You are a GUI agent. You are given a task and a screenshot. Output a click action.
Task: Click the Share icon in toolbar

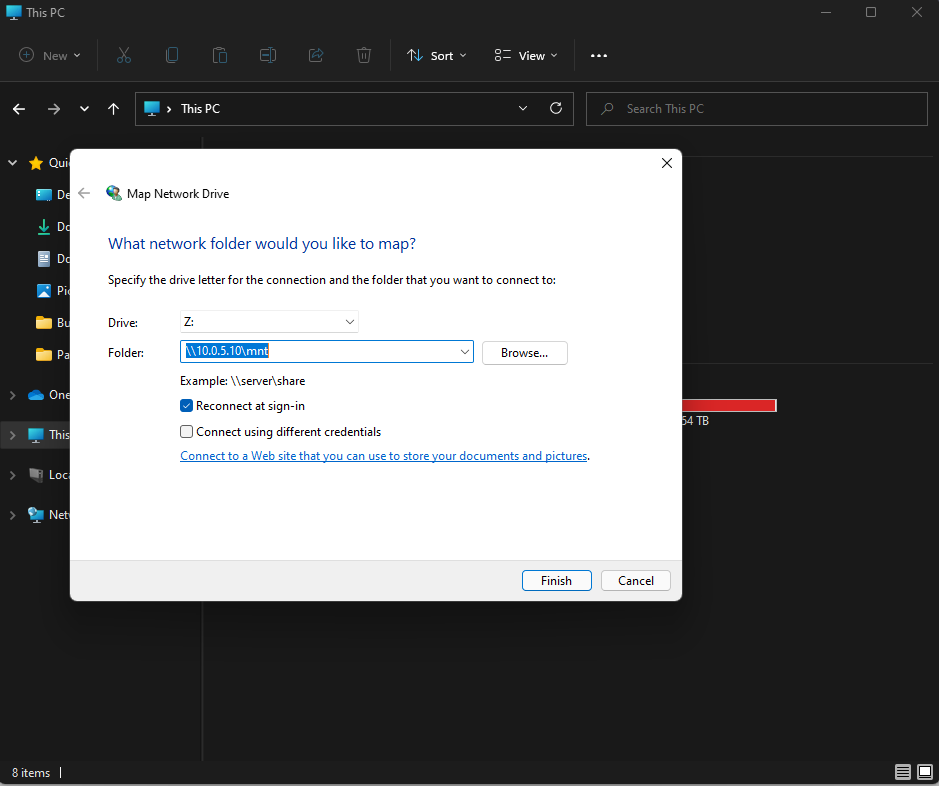316,56
